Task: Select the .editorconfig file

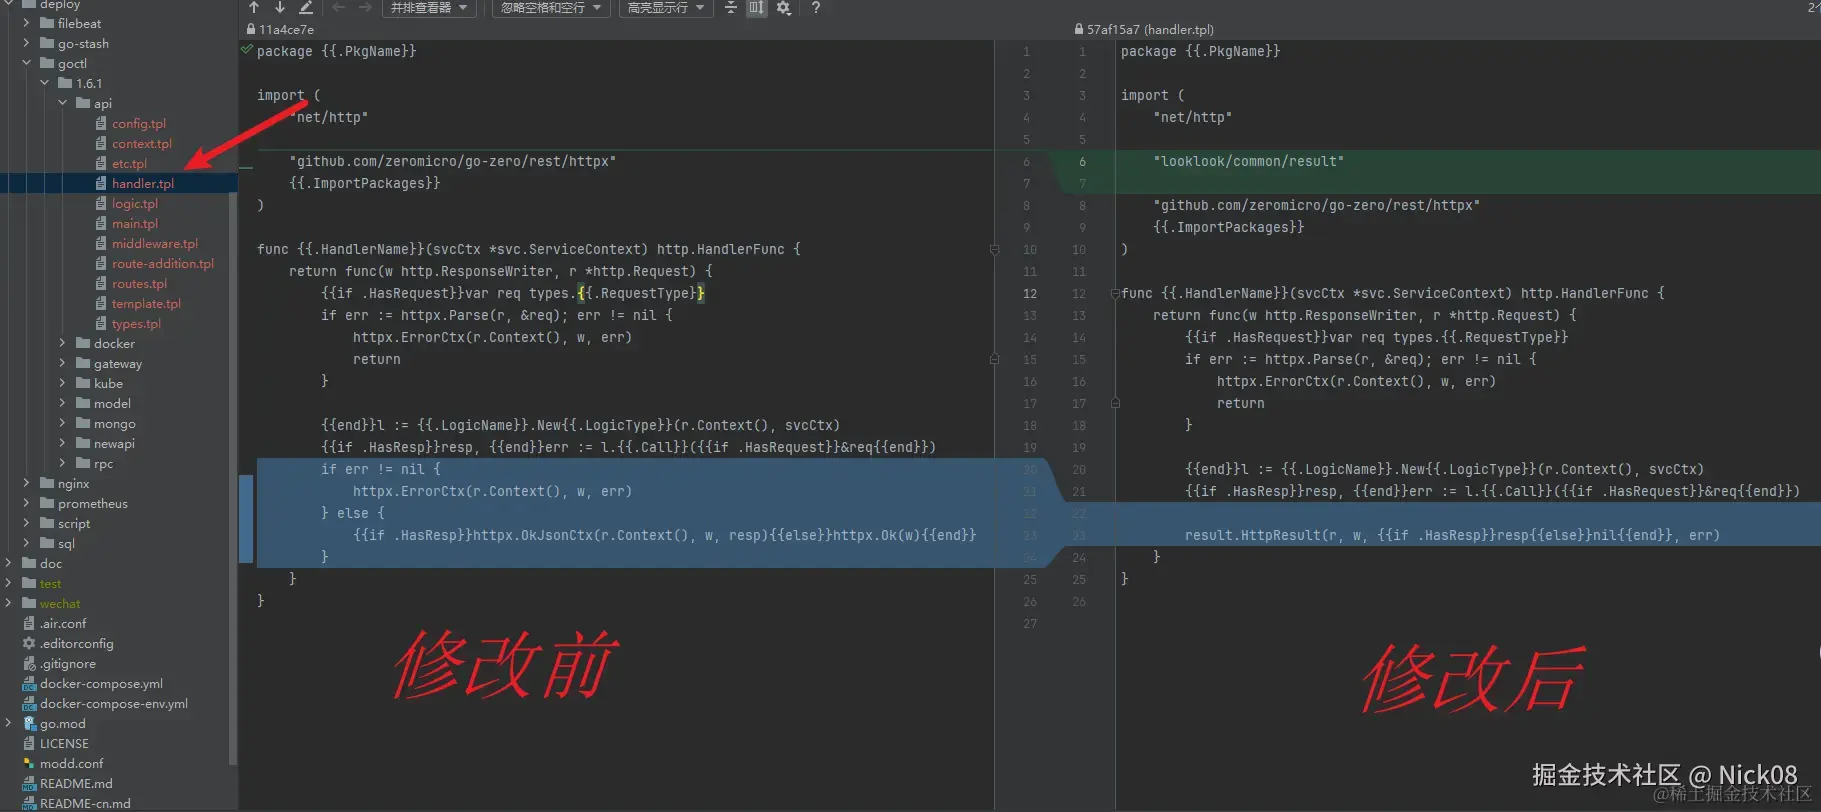Action: (76, 643)
